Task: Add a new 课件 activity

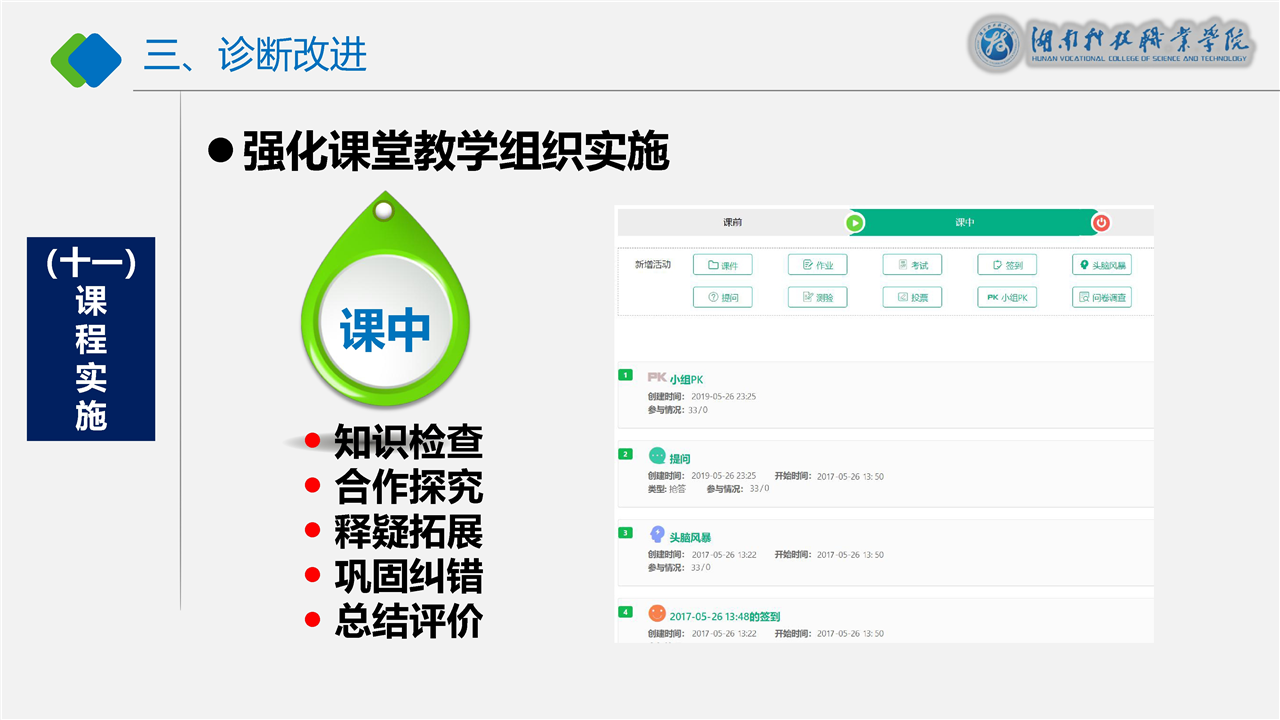Action: (722, 265)
